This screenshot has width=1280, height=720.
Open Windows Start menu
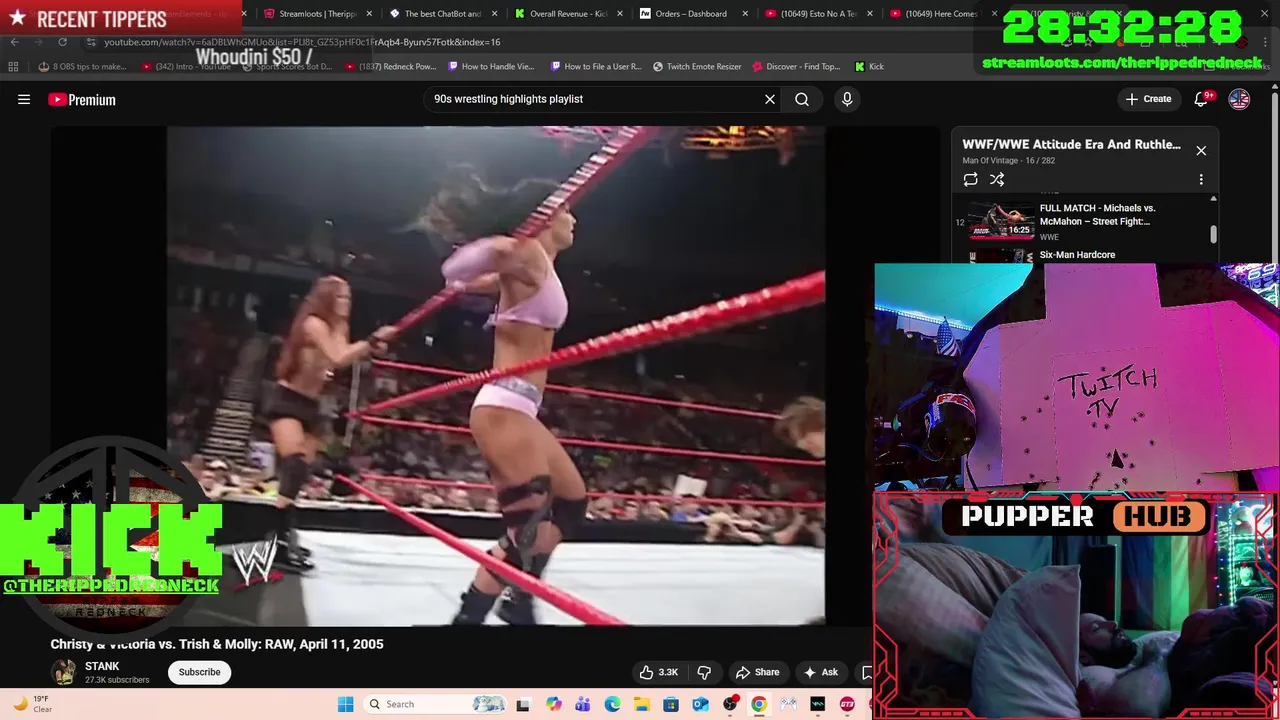pos(345,704)
